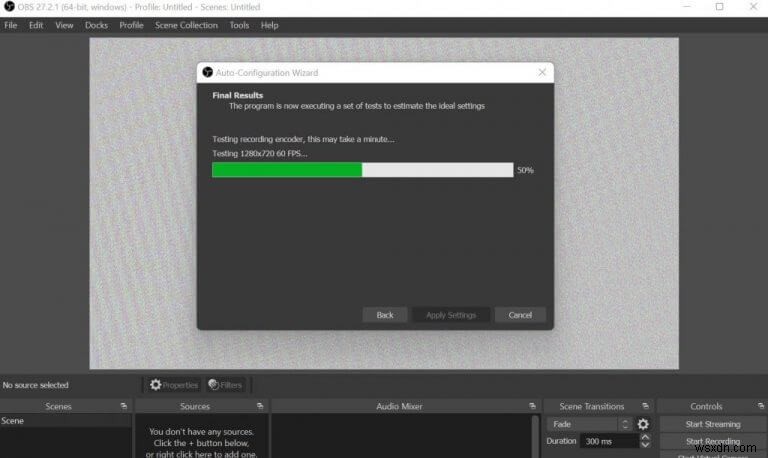Open the Scene Collection menu
The width and height of the screenshot is (768, 458).
pyautogui.click(x=186, y=25)
